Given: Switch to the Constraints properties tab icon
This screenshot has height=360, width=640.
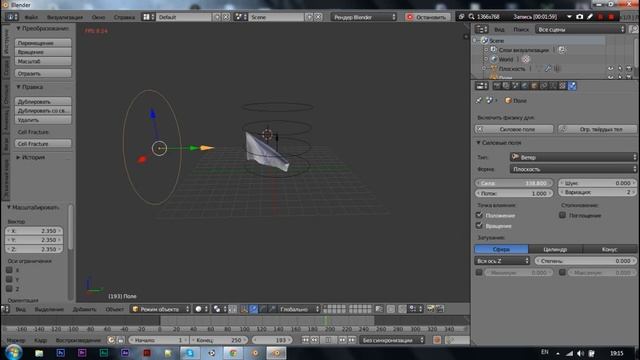Looking at the screenshot, I should coord(544,86).
